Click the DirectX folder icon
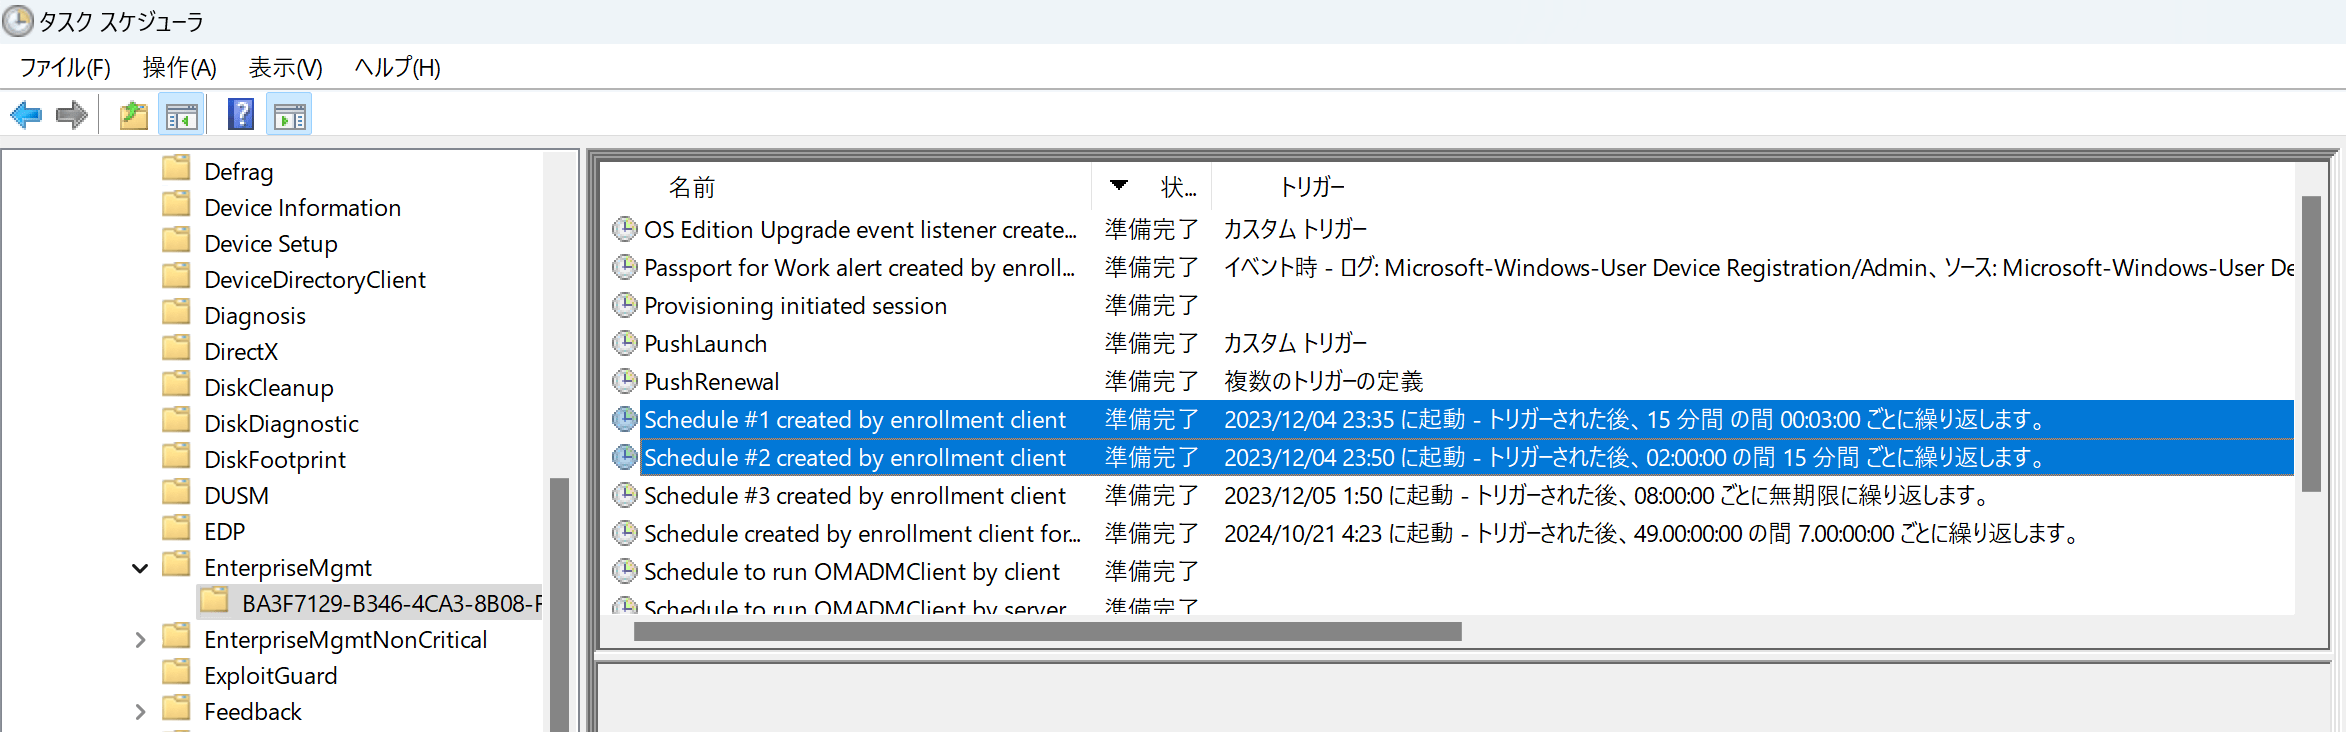The width and height of the screenshot is (2346, 732). [x=177, y=348]
